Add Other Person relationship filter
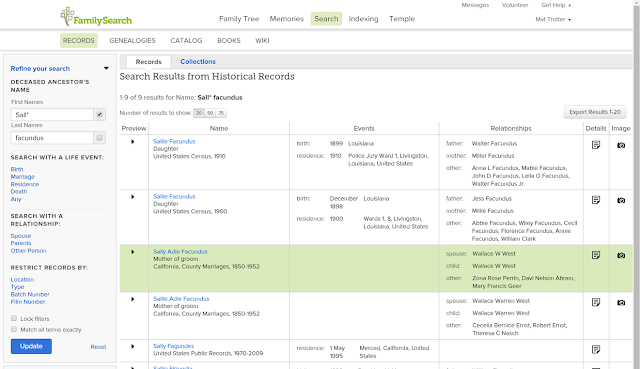The image size is (640, 369). (28, 251)
